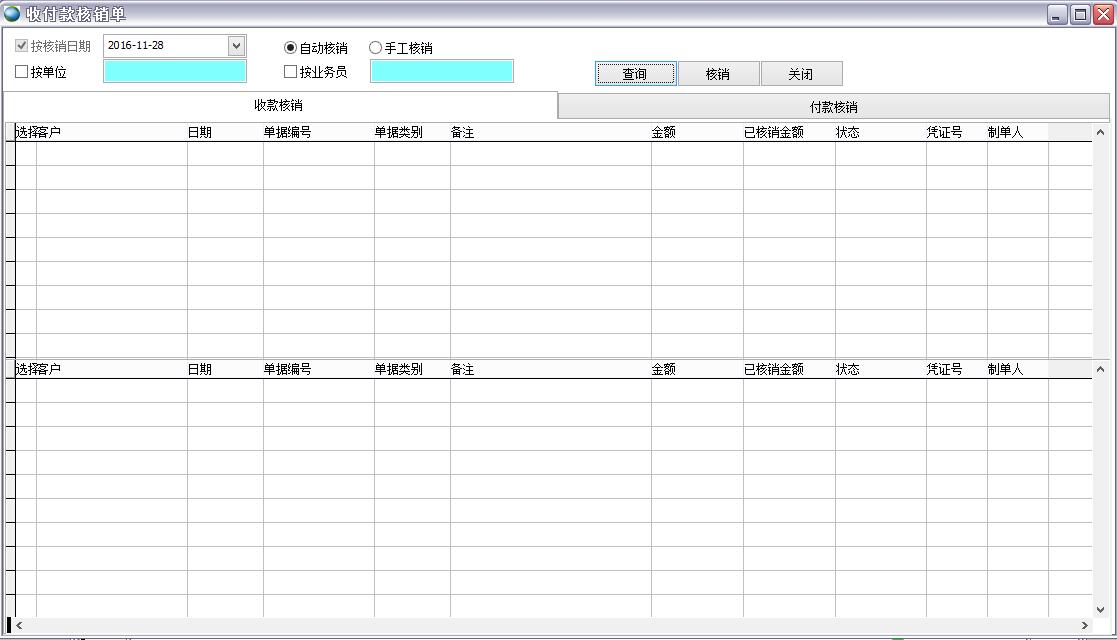This screenshot has width=1117, height=640.
Task: Open the 核销日期 date dropdown
Action: point(236,45)
